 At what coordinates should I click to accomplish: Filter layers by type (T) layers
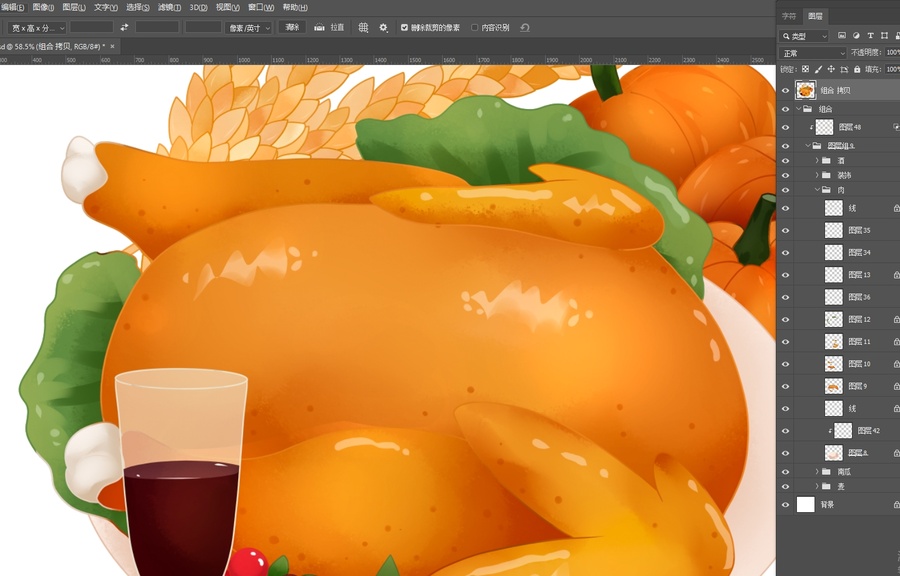tap(870, 36)
